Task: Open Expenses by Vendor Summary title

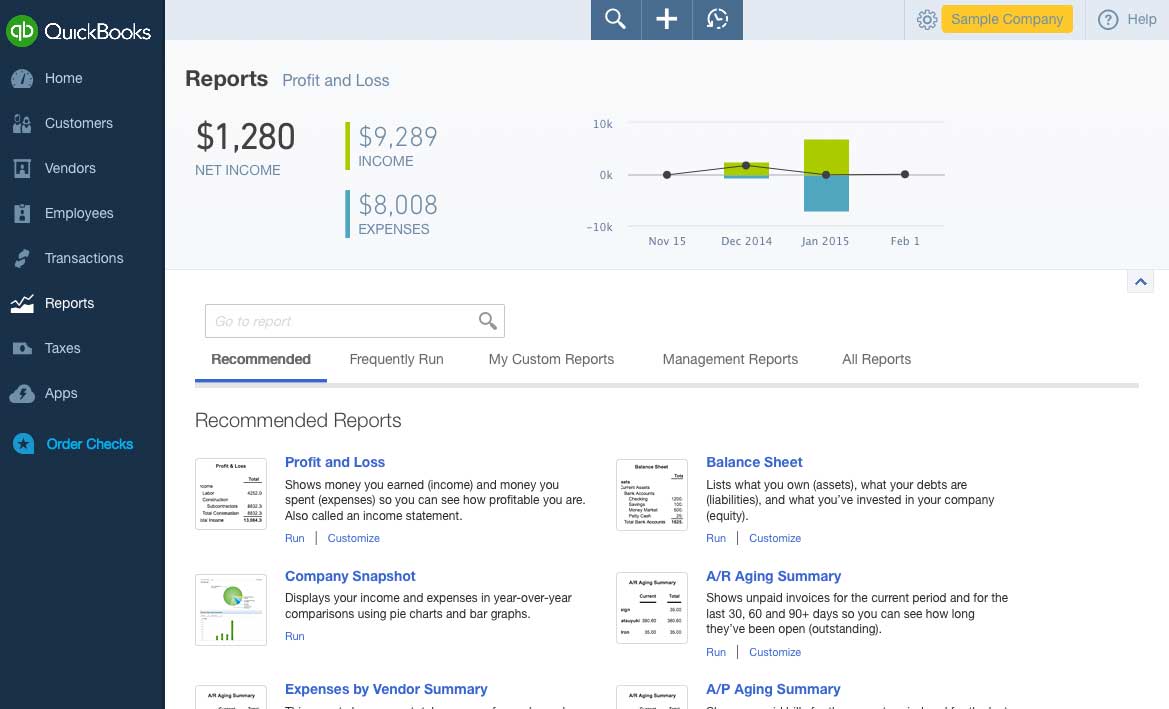Action: click(386, 690)
